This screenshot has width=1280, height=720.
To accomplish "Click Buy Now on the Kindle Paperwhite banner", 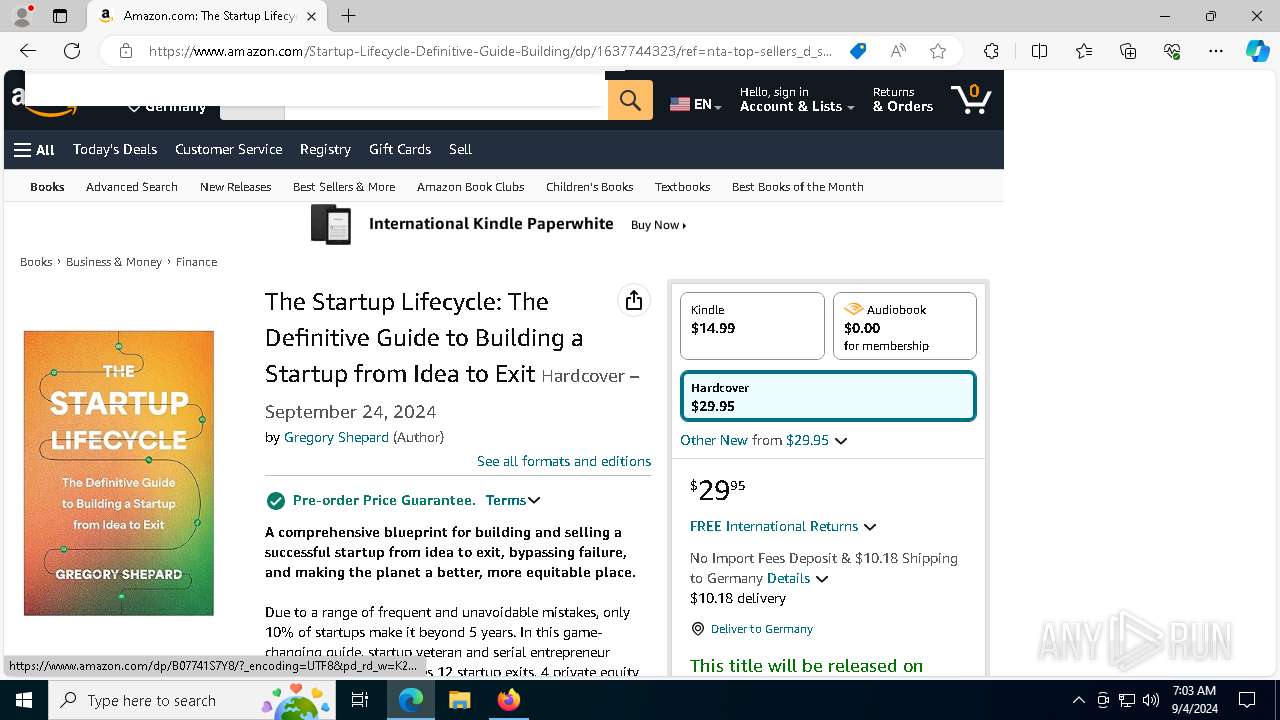I will [658, 225].
